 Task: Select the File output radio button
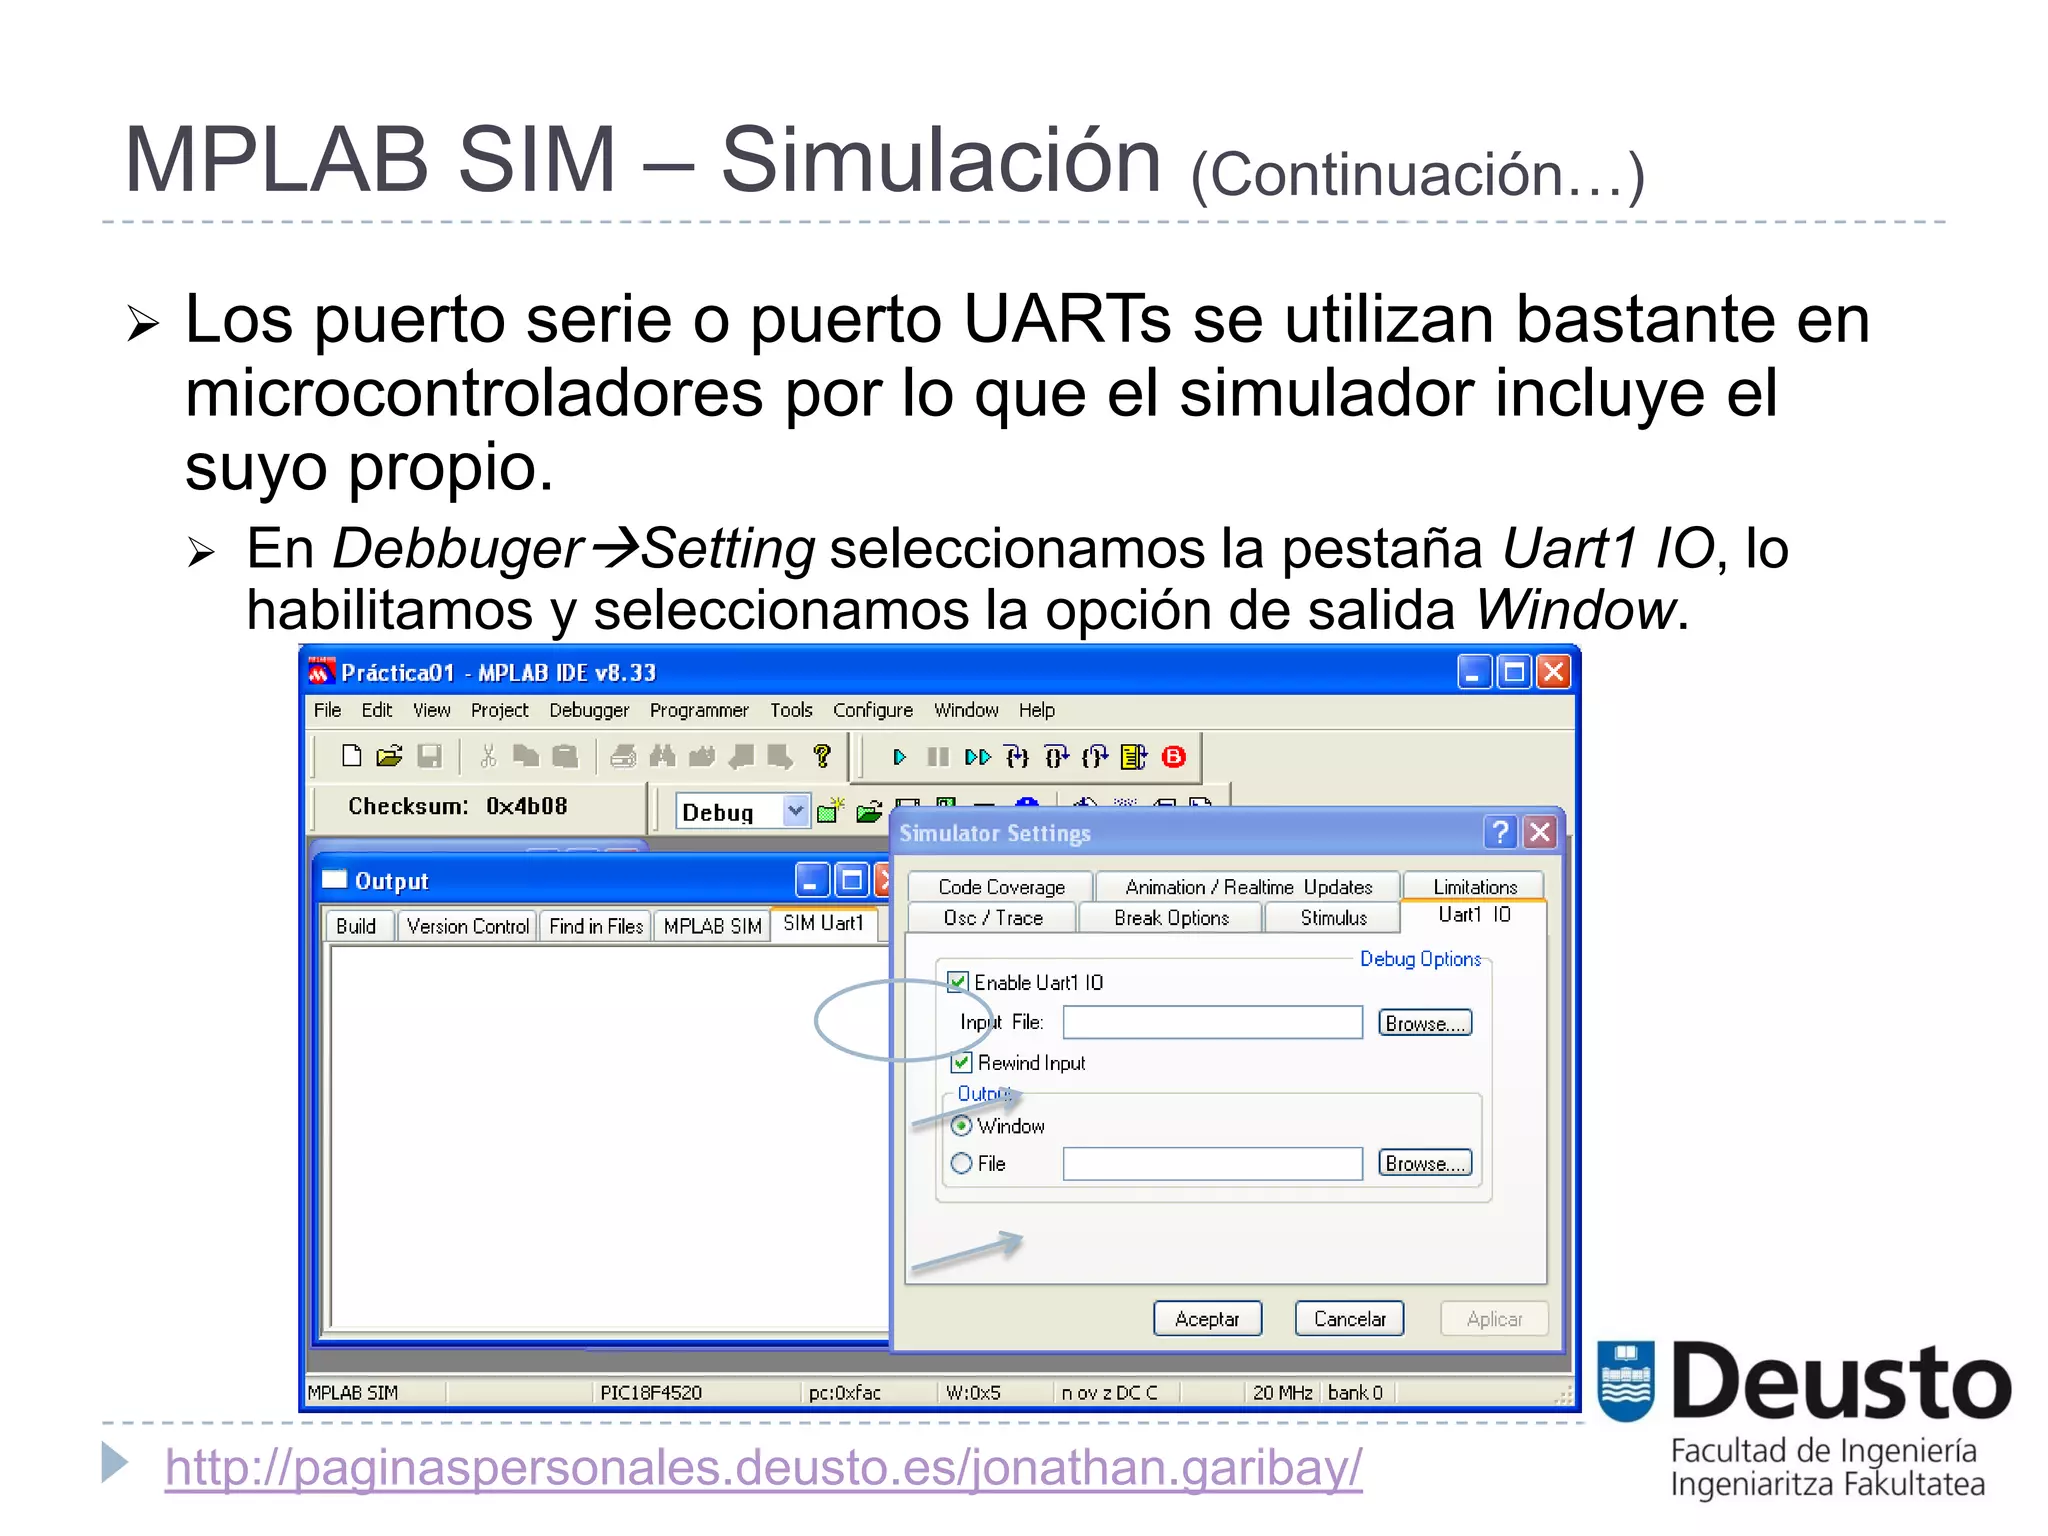[961, 1163]
